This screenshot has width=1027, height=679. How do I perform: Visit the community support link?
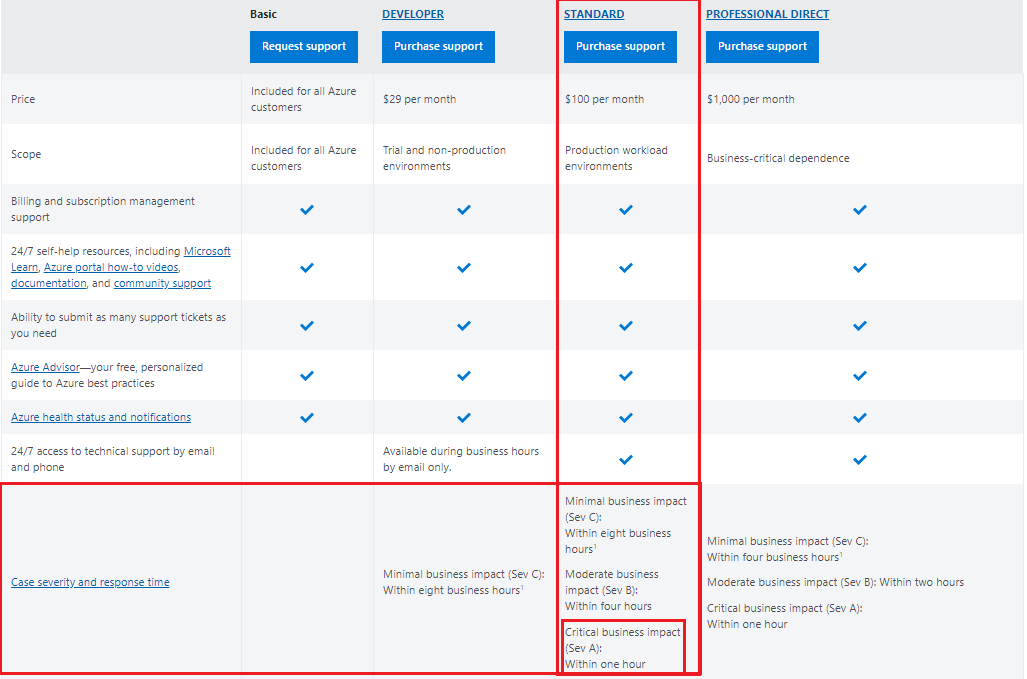coord(162,283)
